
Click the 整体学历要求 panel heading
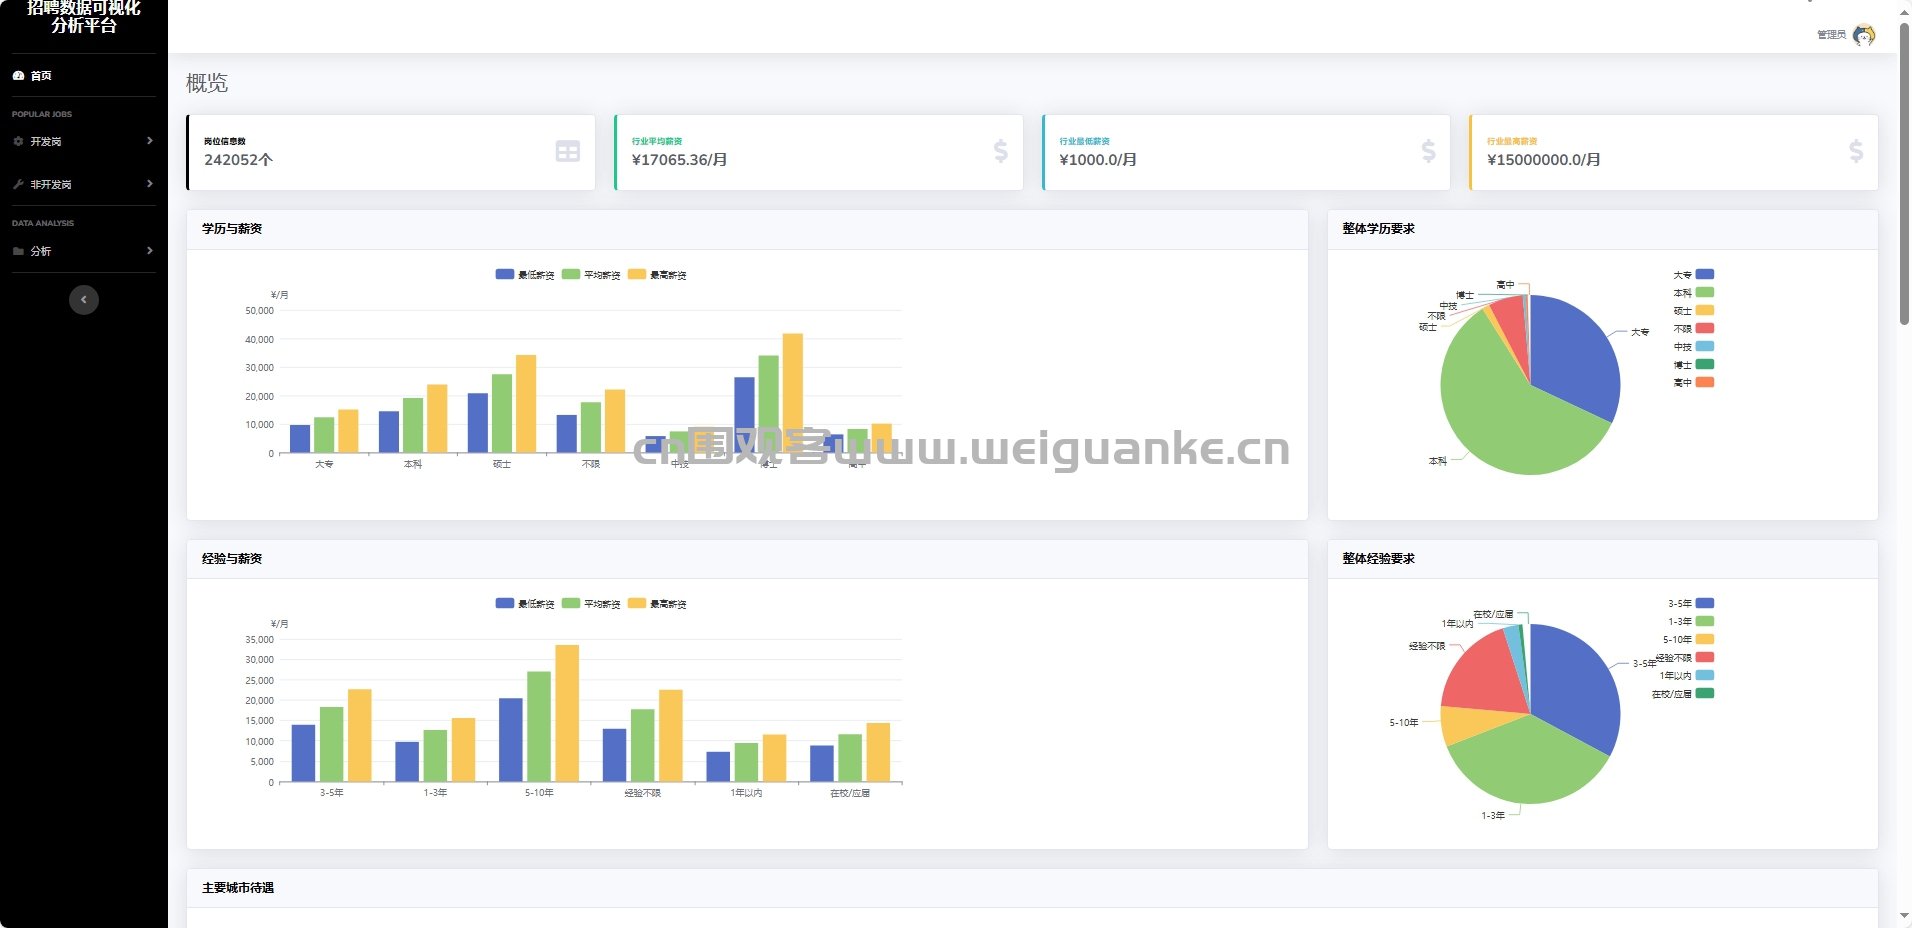pyautogui.click(x=1378, y=229)
